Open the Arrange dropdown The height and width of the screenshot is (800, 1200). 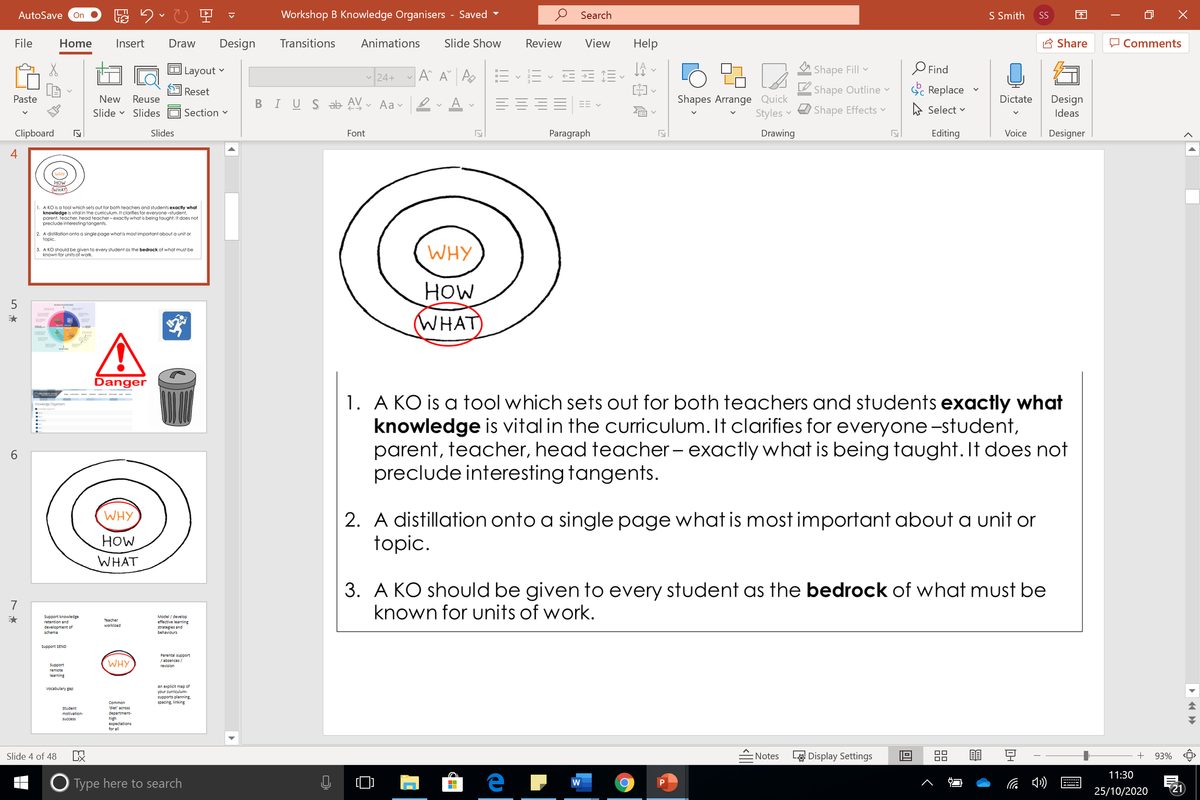coord(733,111)
